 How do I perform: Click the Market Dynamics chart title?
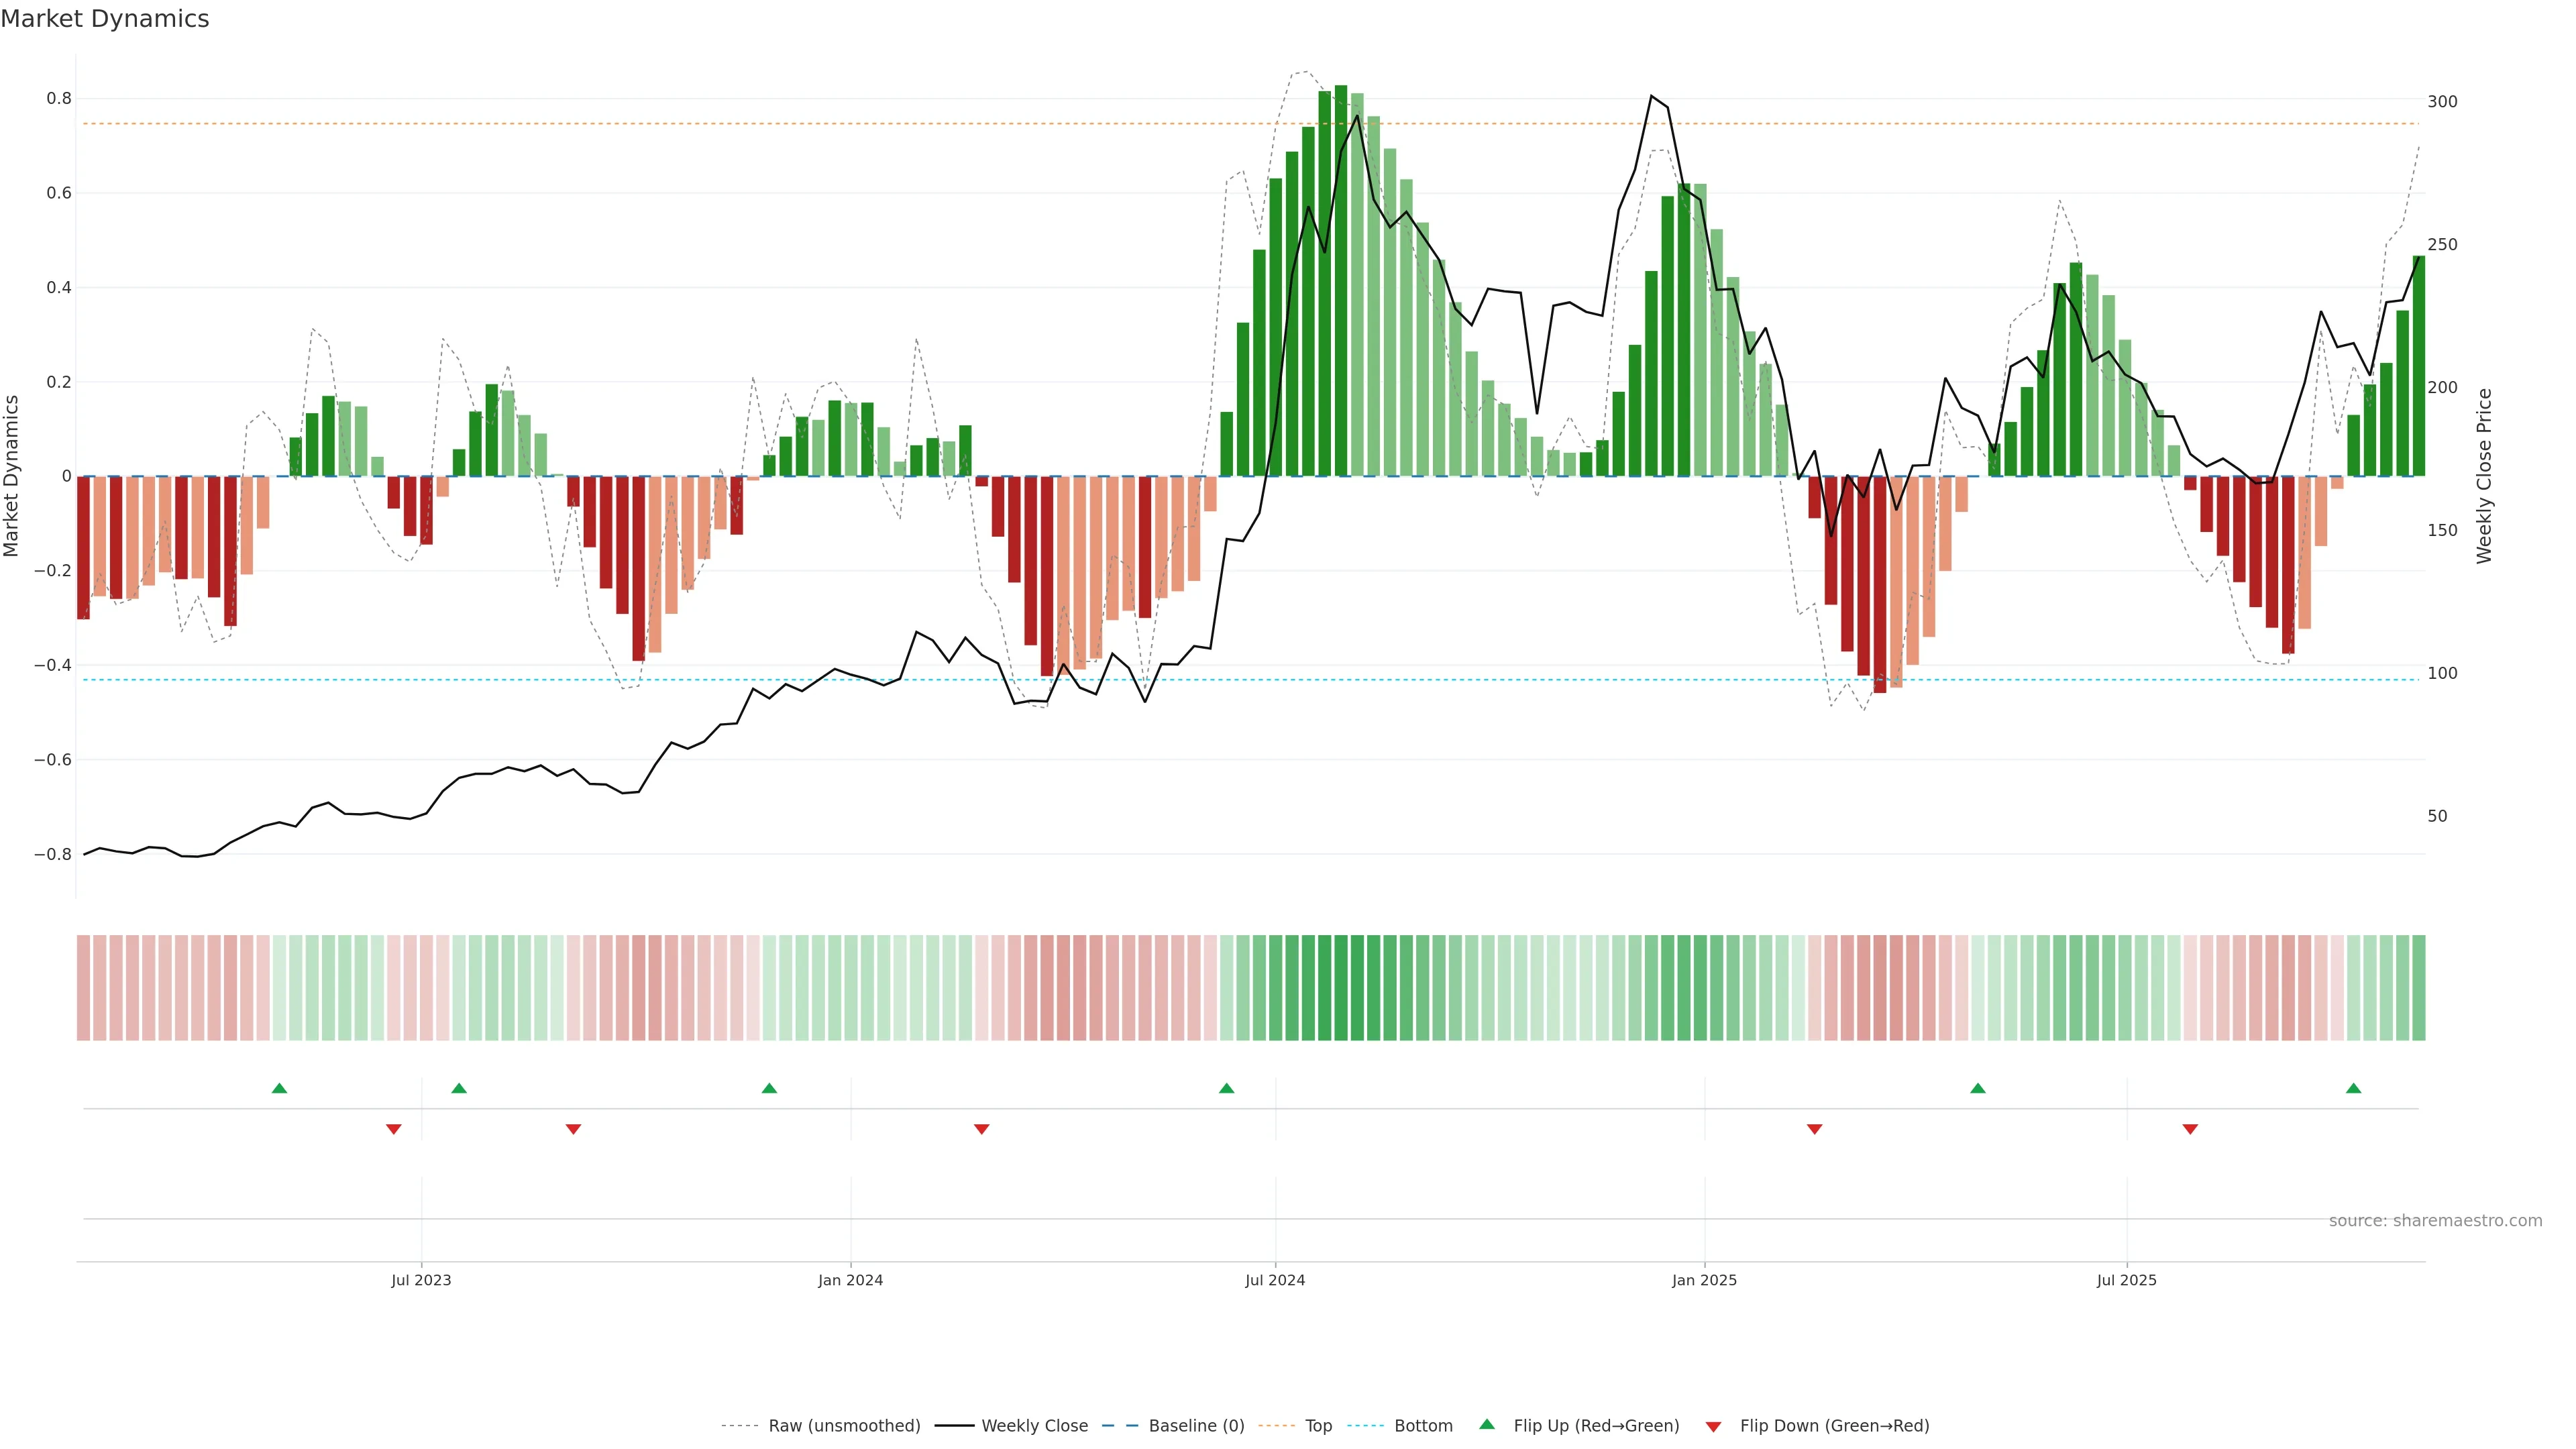(105, 19)
